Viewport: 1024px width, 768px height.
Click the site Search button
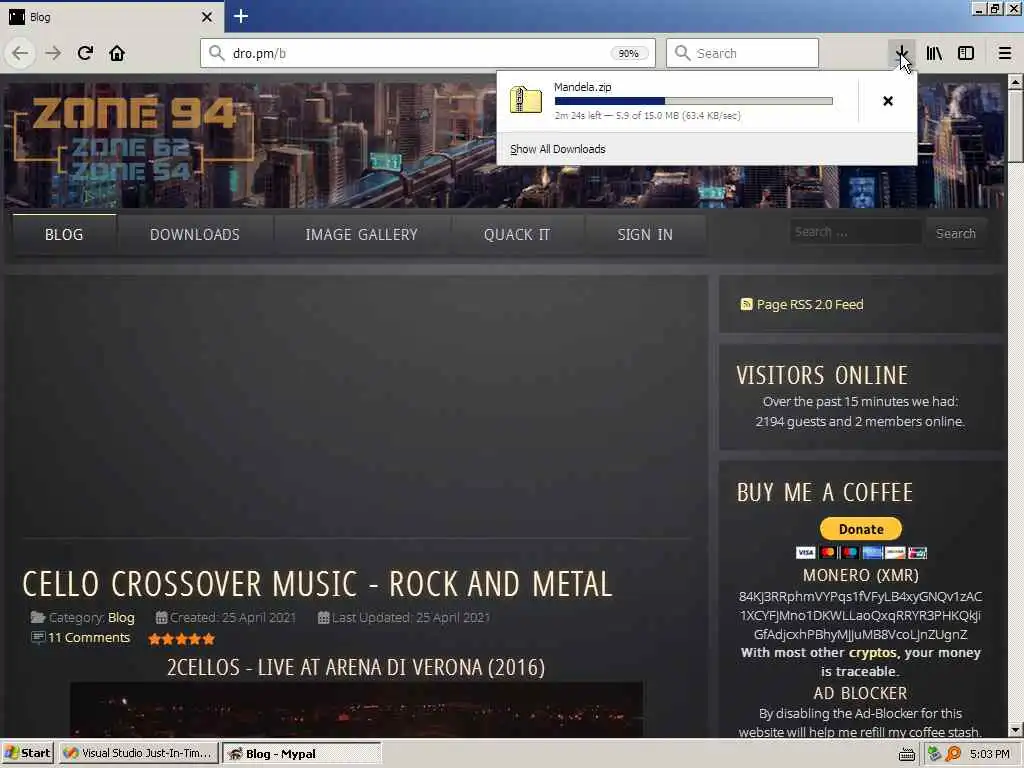coord(955,233)
